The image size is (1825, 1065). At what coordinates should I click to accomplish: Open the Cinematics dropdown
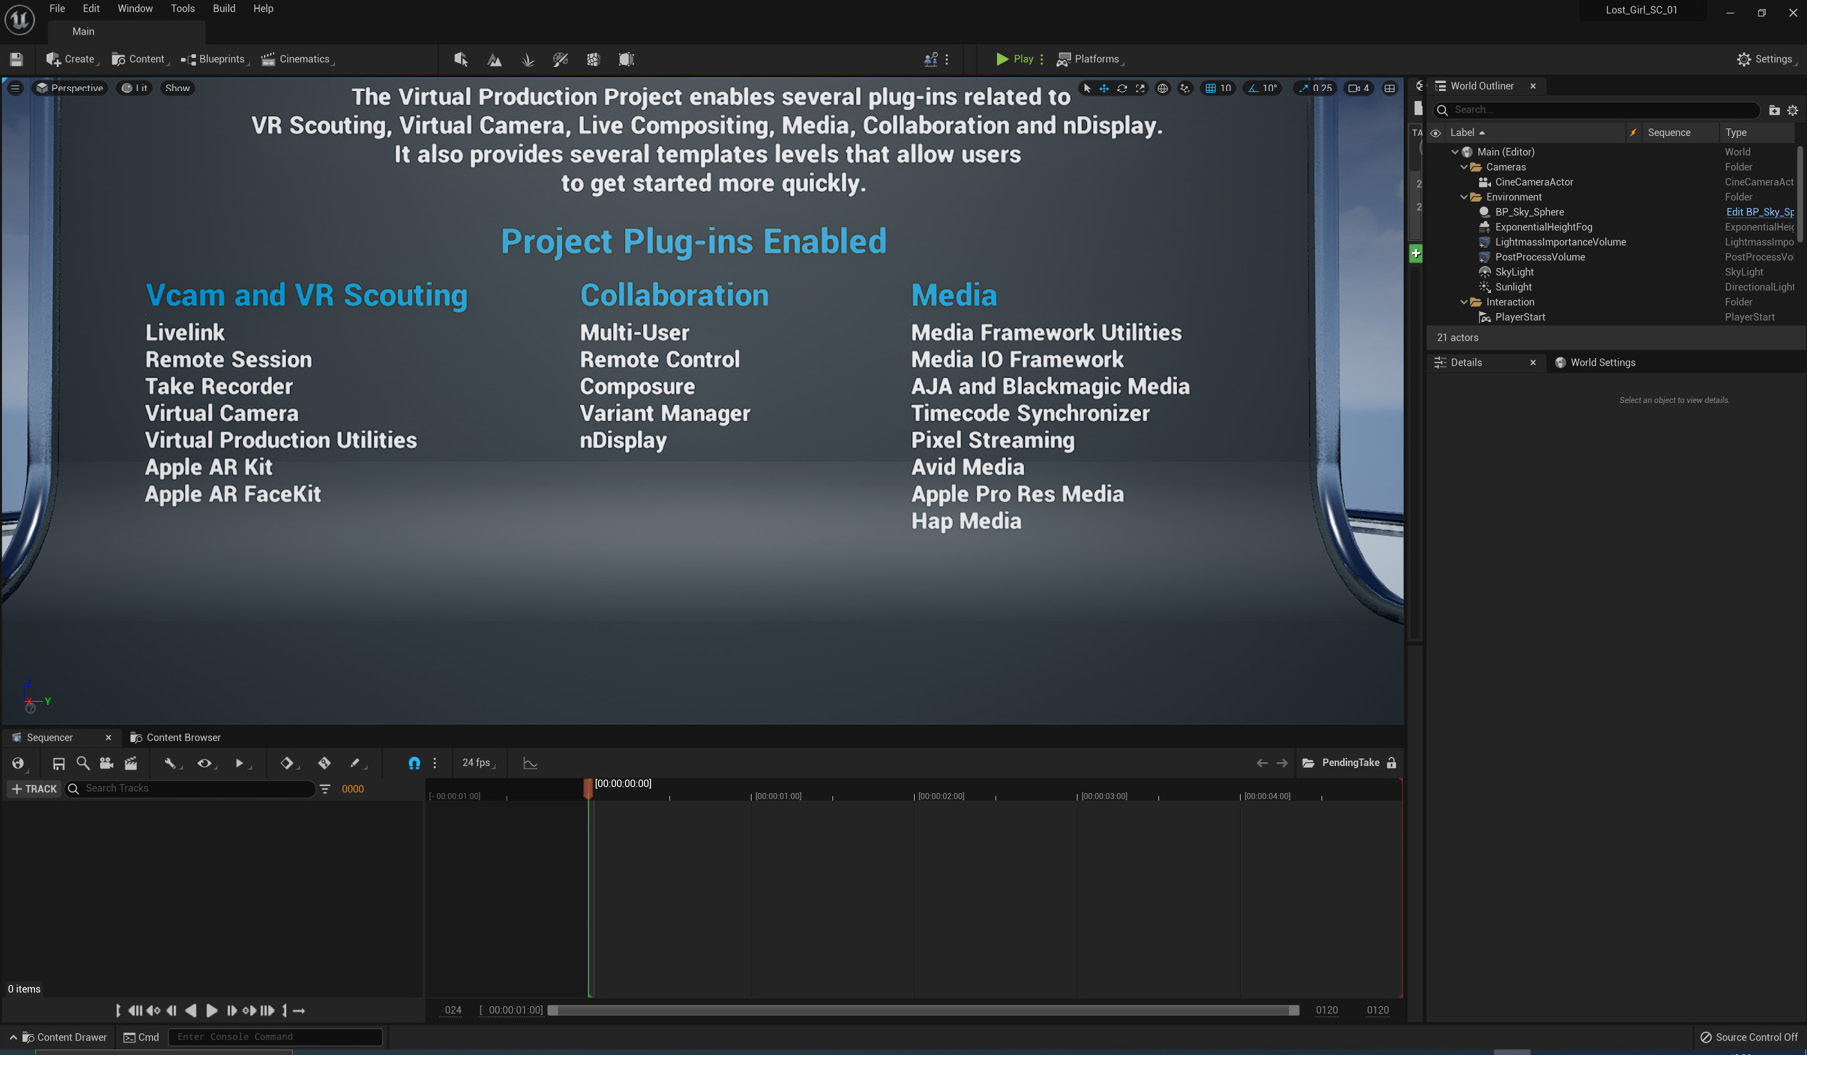297,60
